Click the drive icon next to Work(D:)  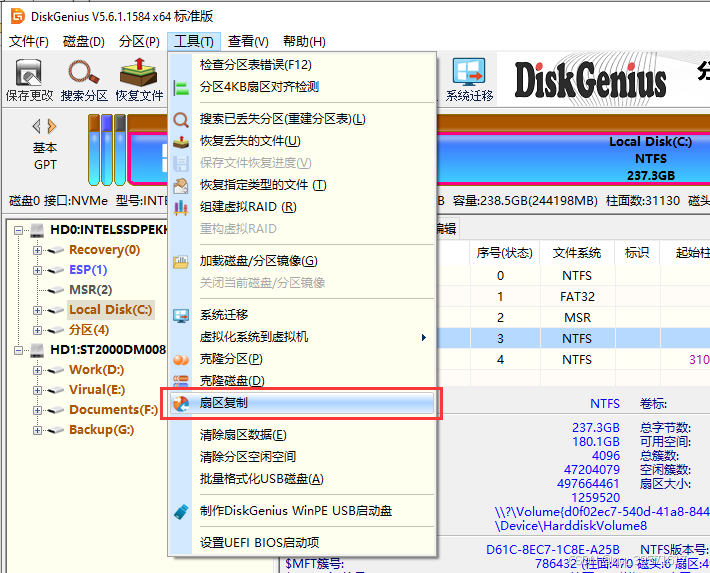pyautogui.click(x=56, y=370)
